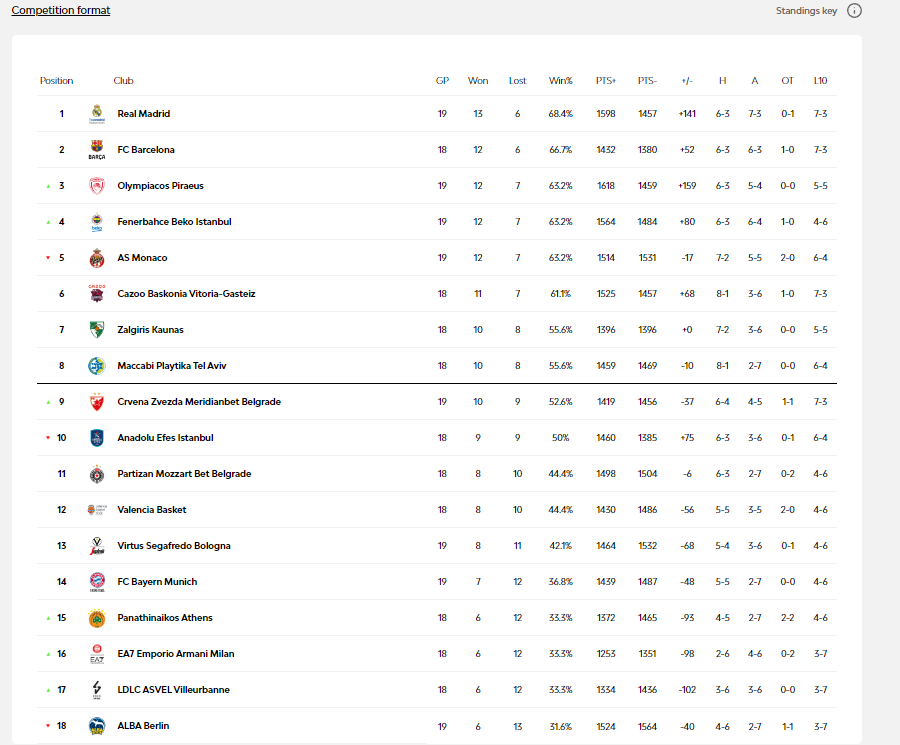Sort standings by Win% column

point(560,81)
